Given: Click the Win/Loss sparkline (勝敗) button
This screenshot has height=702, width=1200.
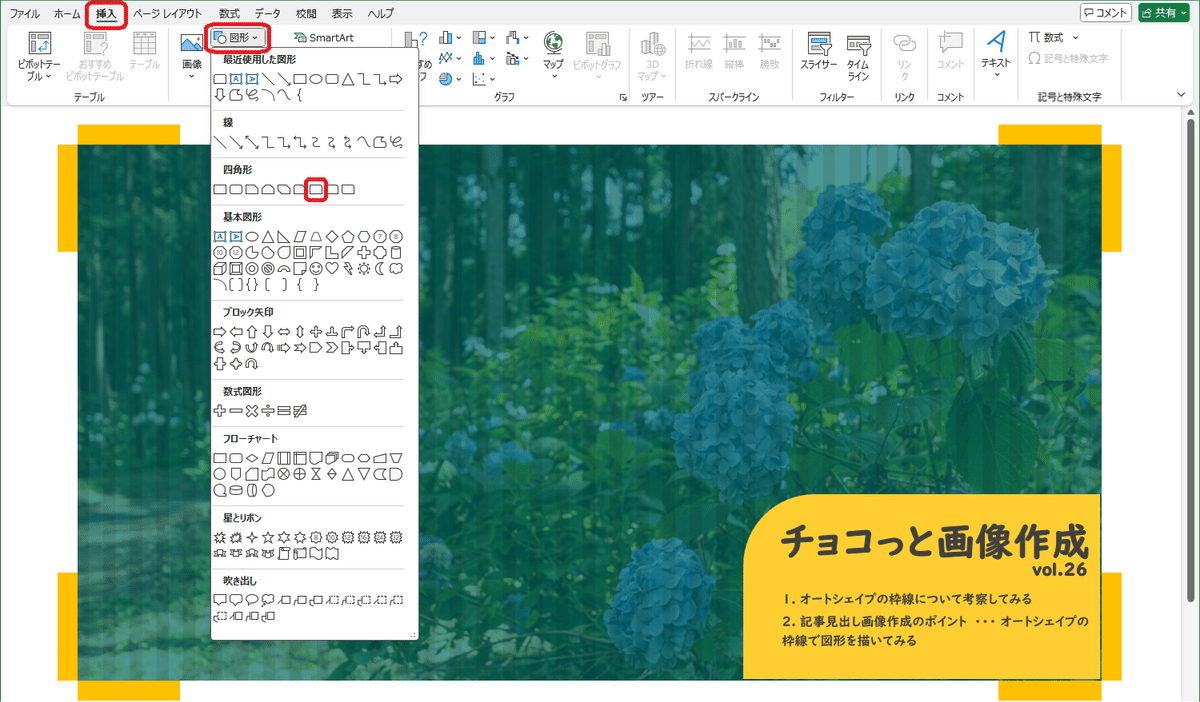Looking at the screenshot, I should click(x=769, y=52).
